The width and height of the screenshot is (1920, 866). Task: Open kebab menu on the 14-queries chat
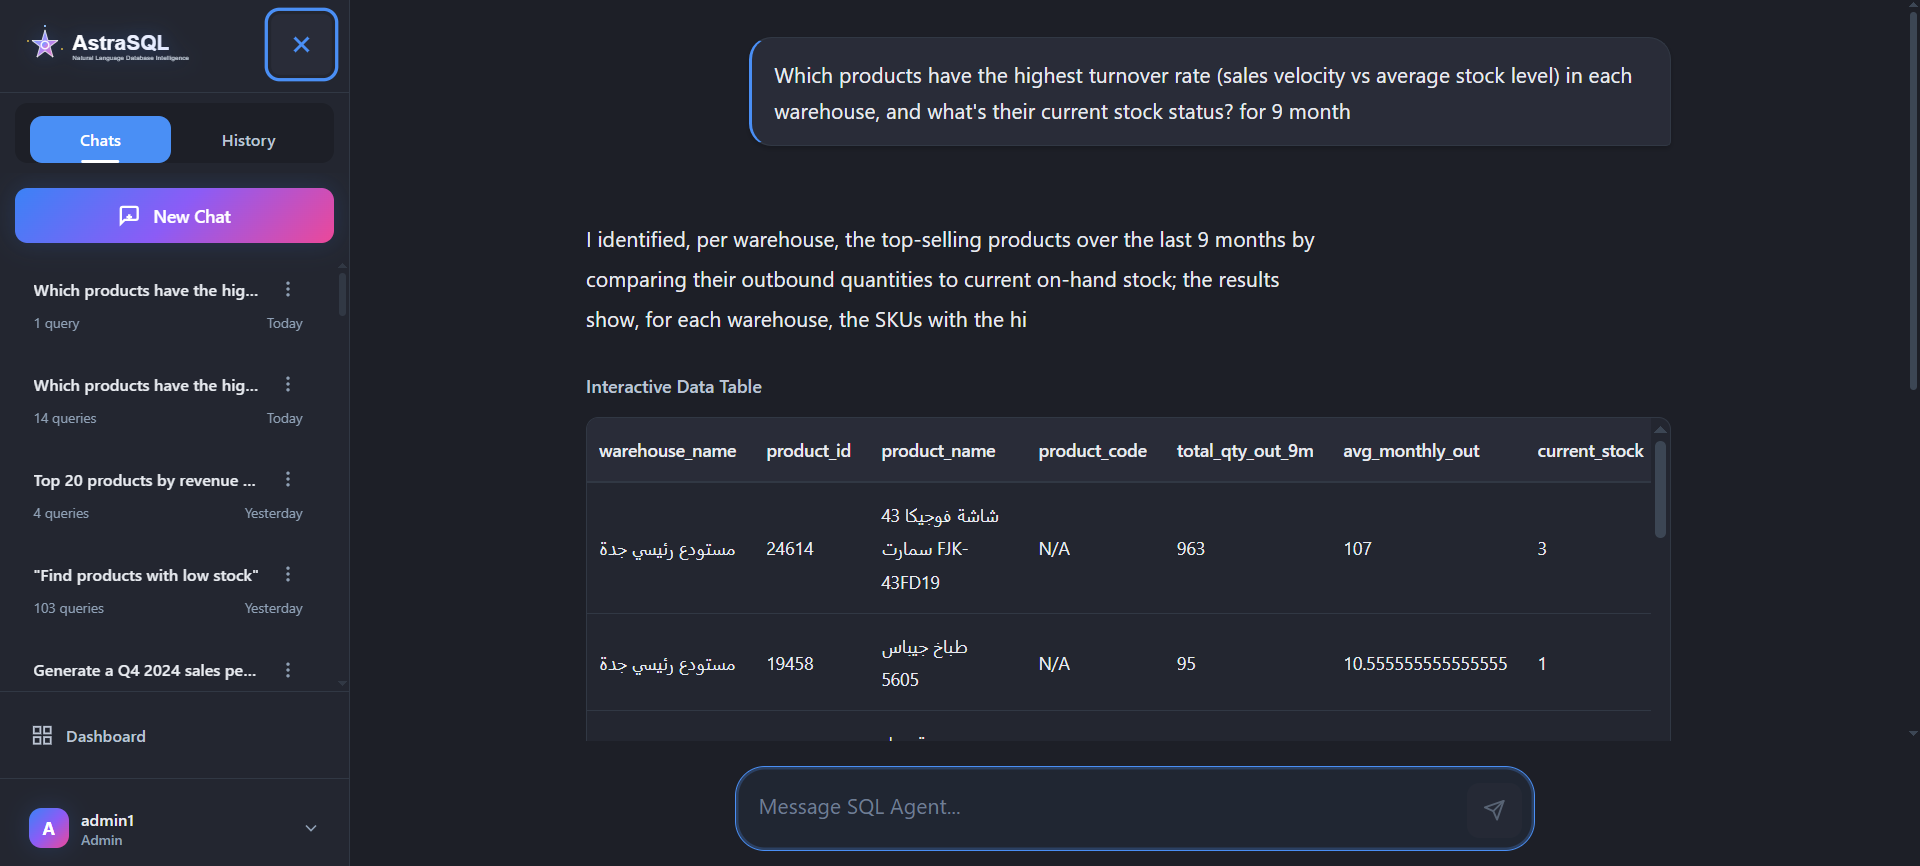288,383
